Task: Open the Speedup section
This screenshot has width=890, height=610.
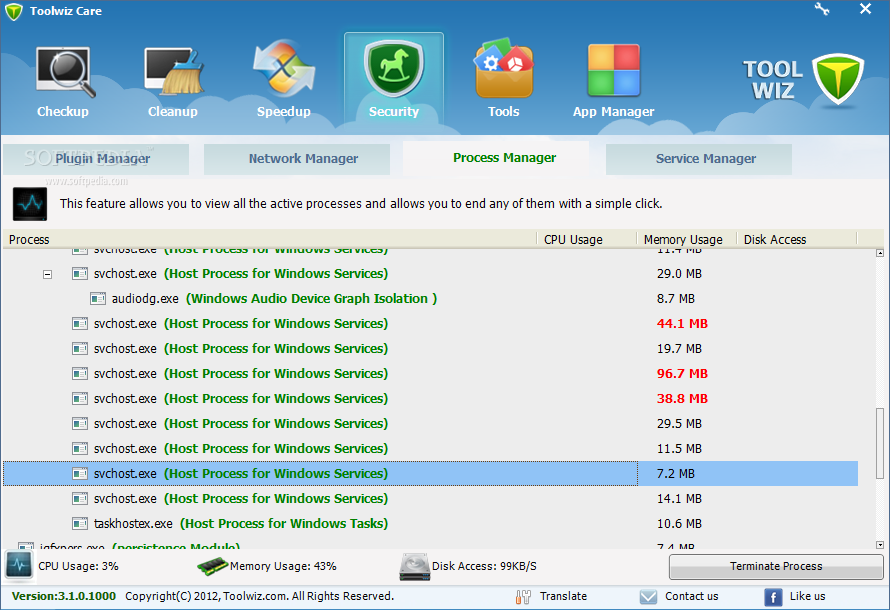Action: pyautogui.click(x=283, y=80)
